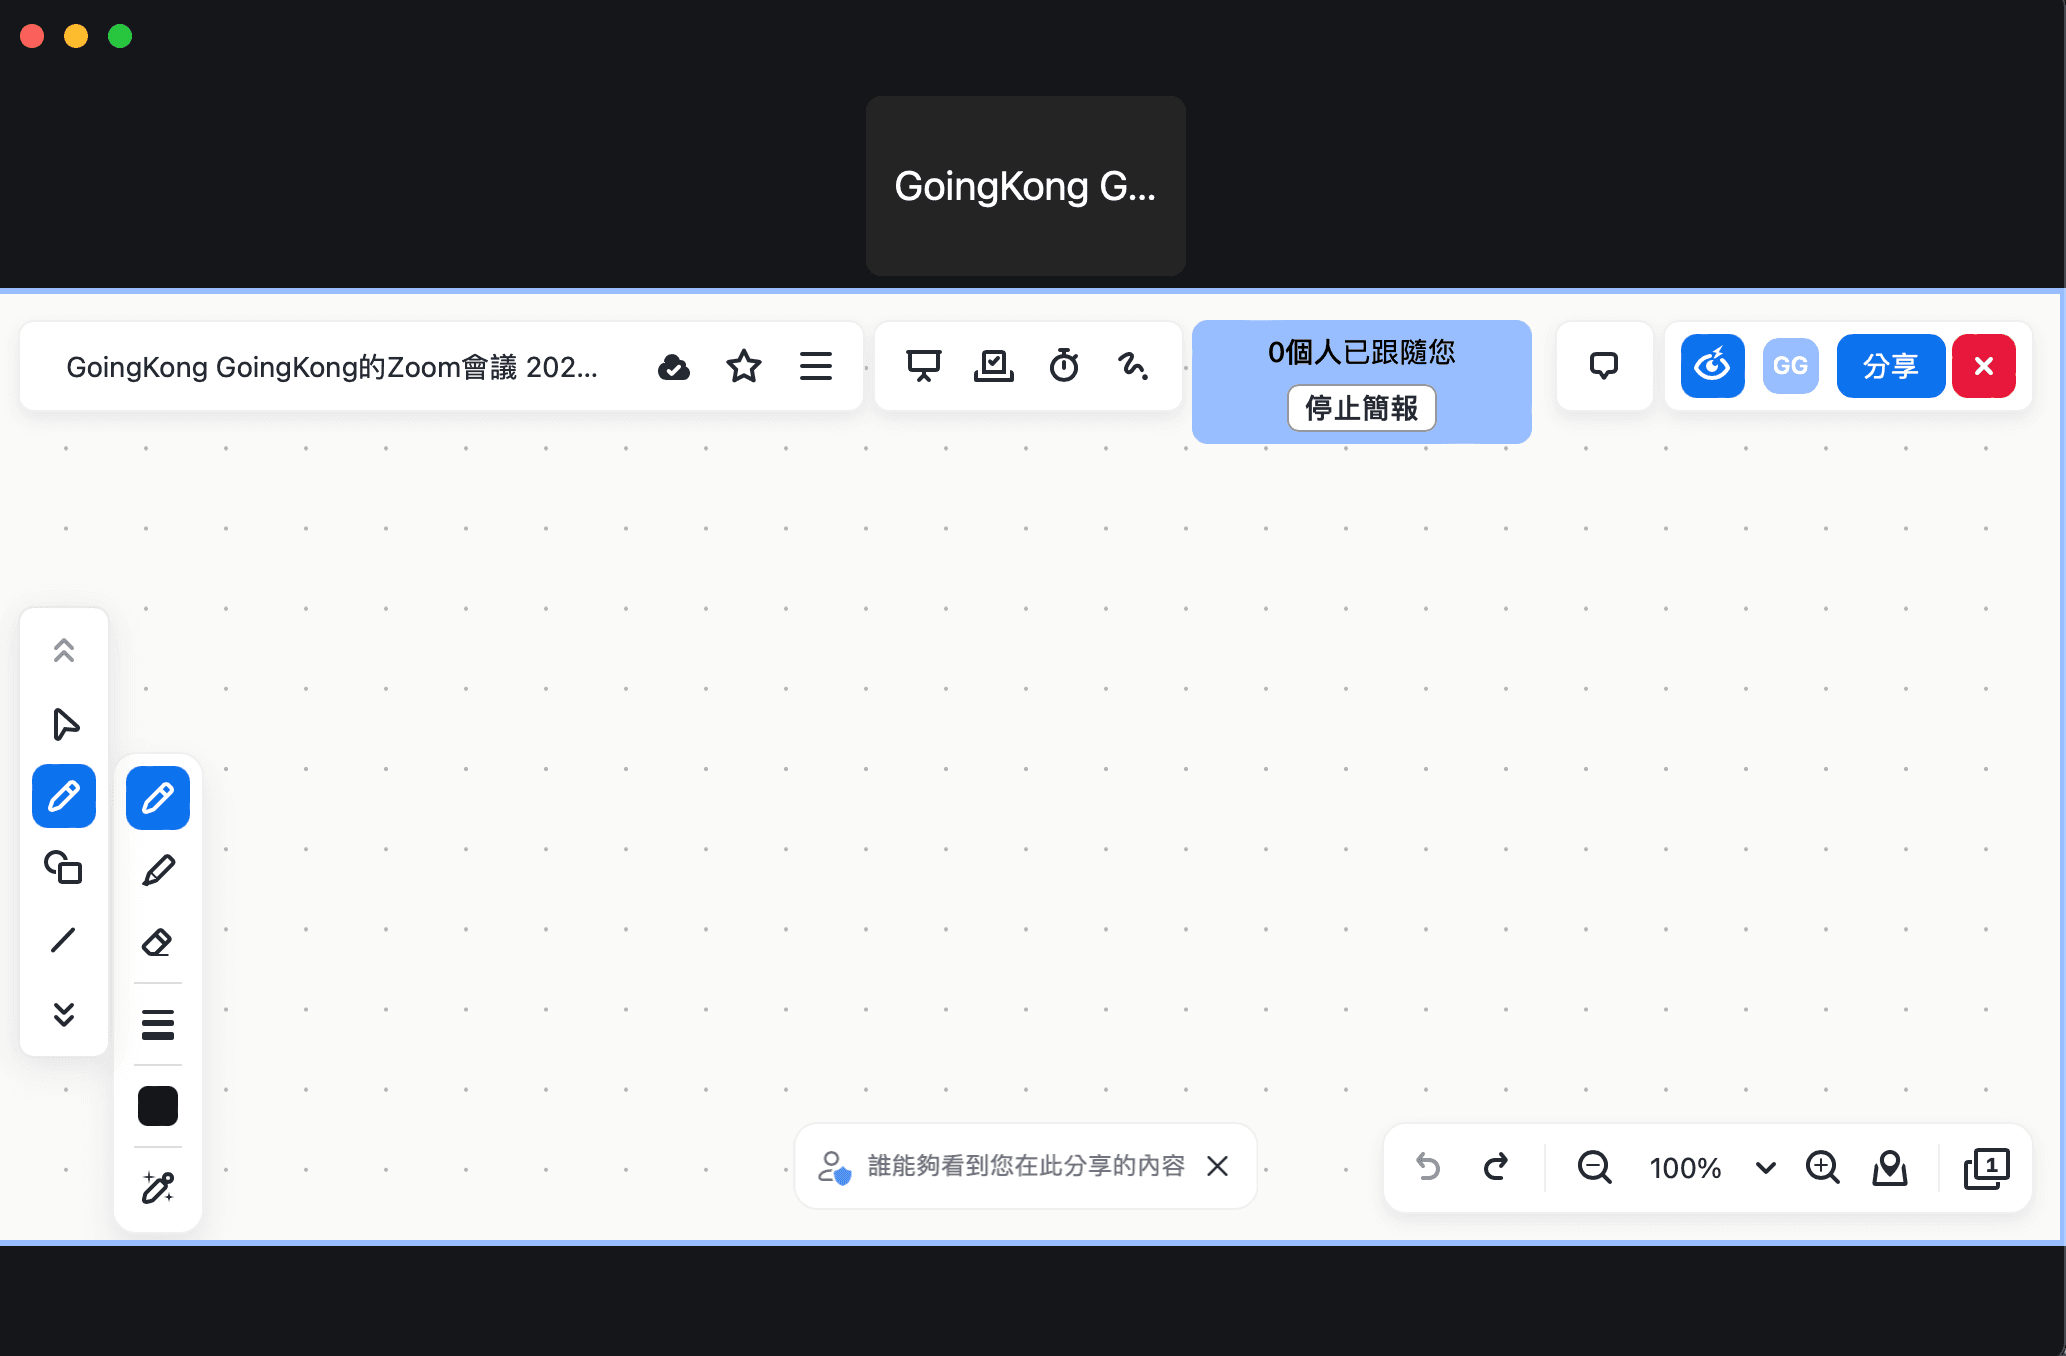
Task: Choose the highlighter marker tool
Action: [158, 870]
